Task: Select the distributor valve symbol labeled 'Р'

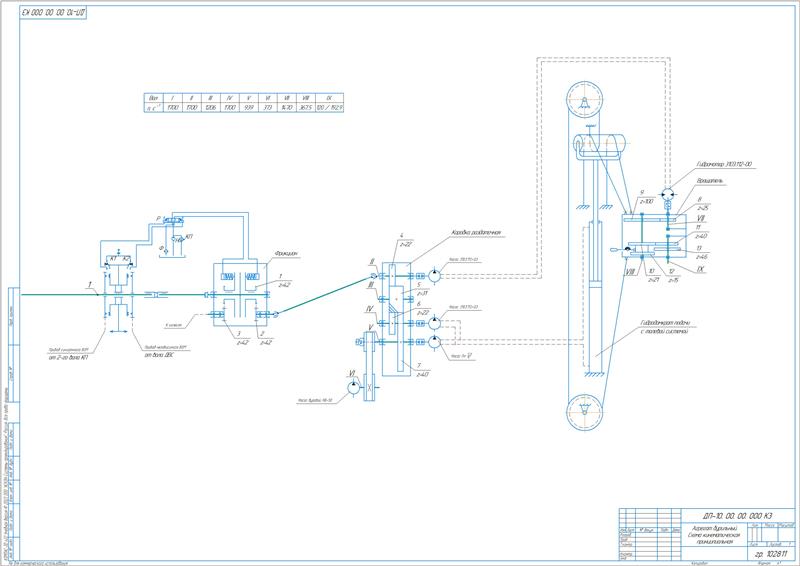Action: [173, 219]
